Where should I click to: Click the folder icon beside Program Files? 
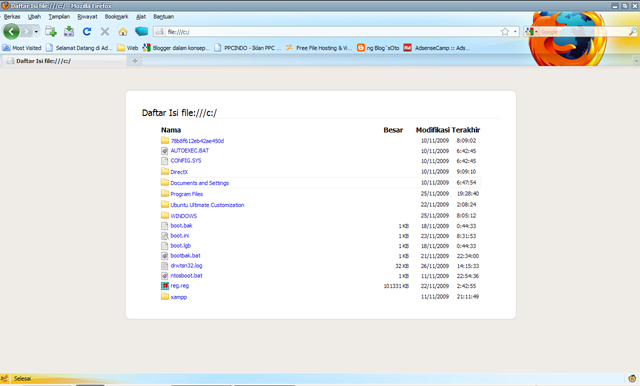point(164,193)
